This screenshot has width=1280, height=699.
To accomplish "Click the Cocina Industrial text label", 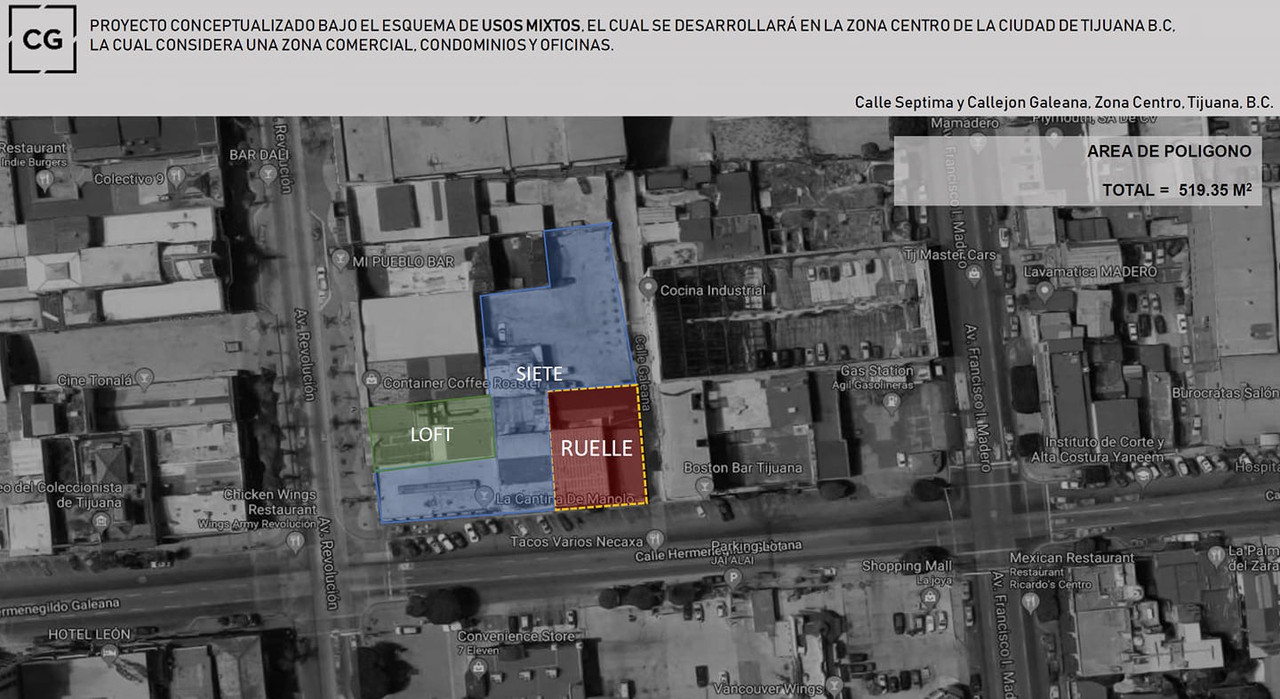I will pos(714,291).
